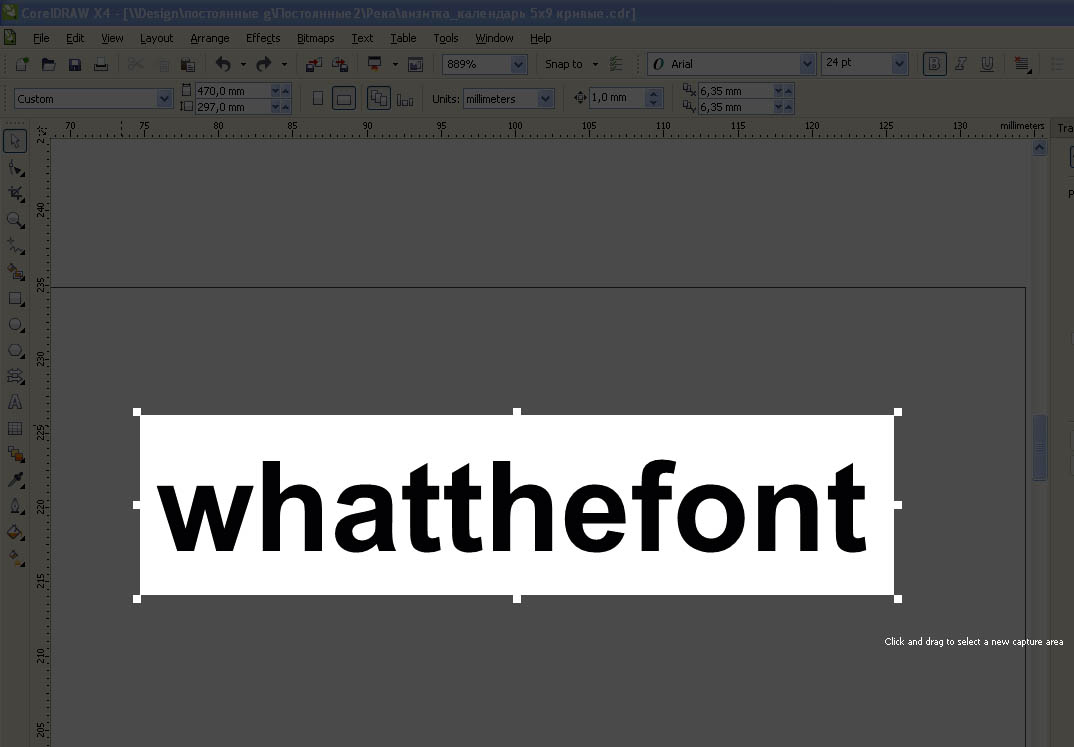Set page to Landscape orientation

click(344, 99)
